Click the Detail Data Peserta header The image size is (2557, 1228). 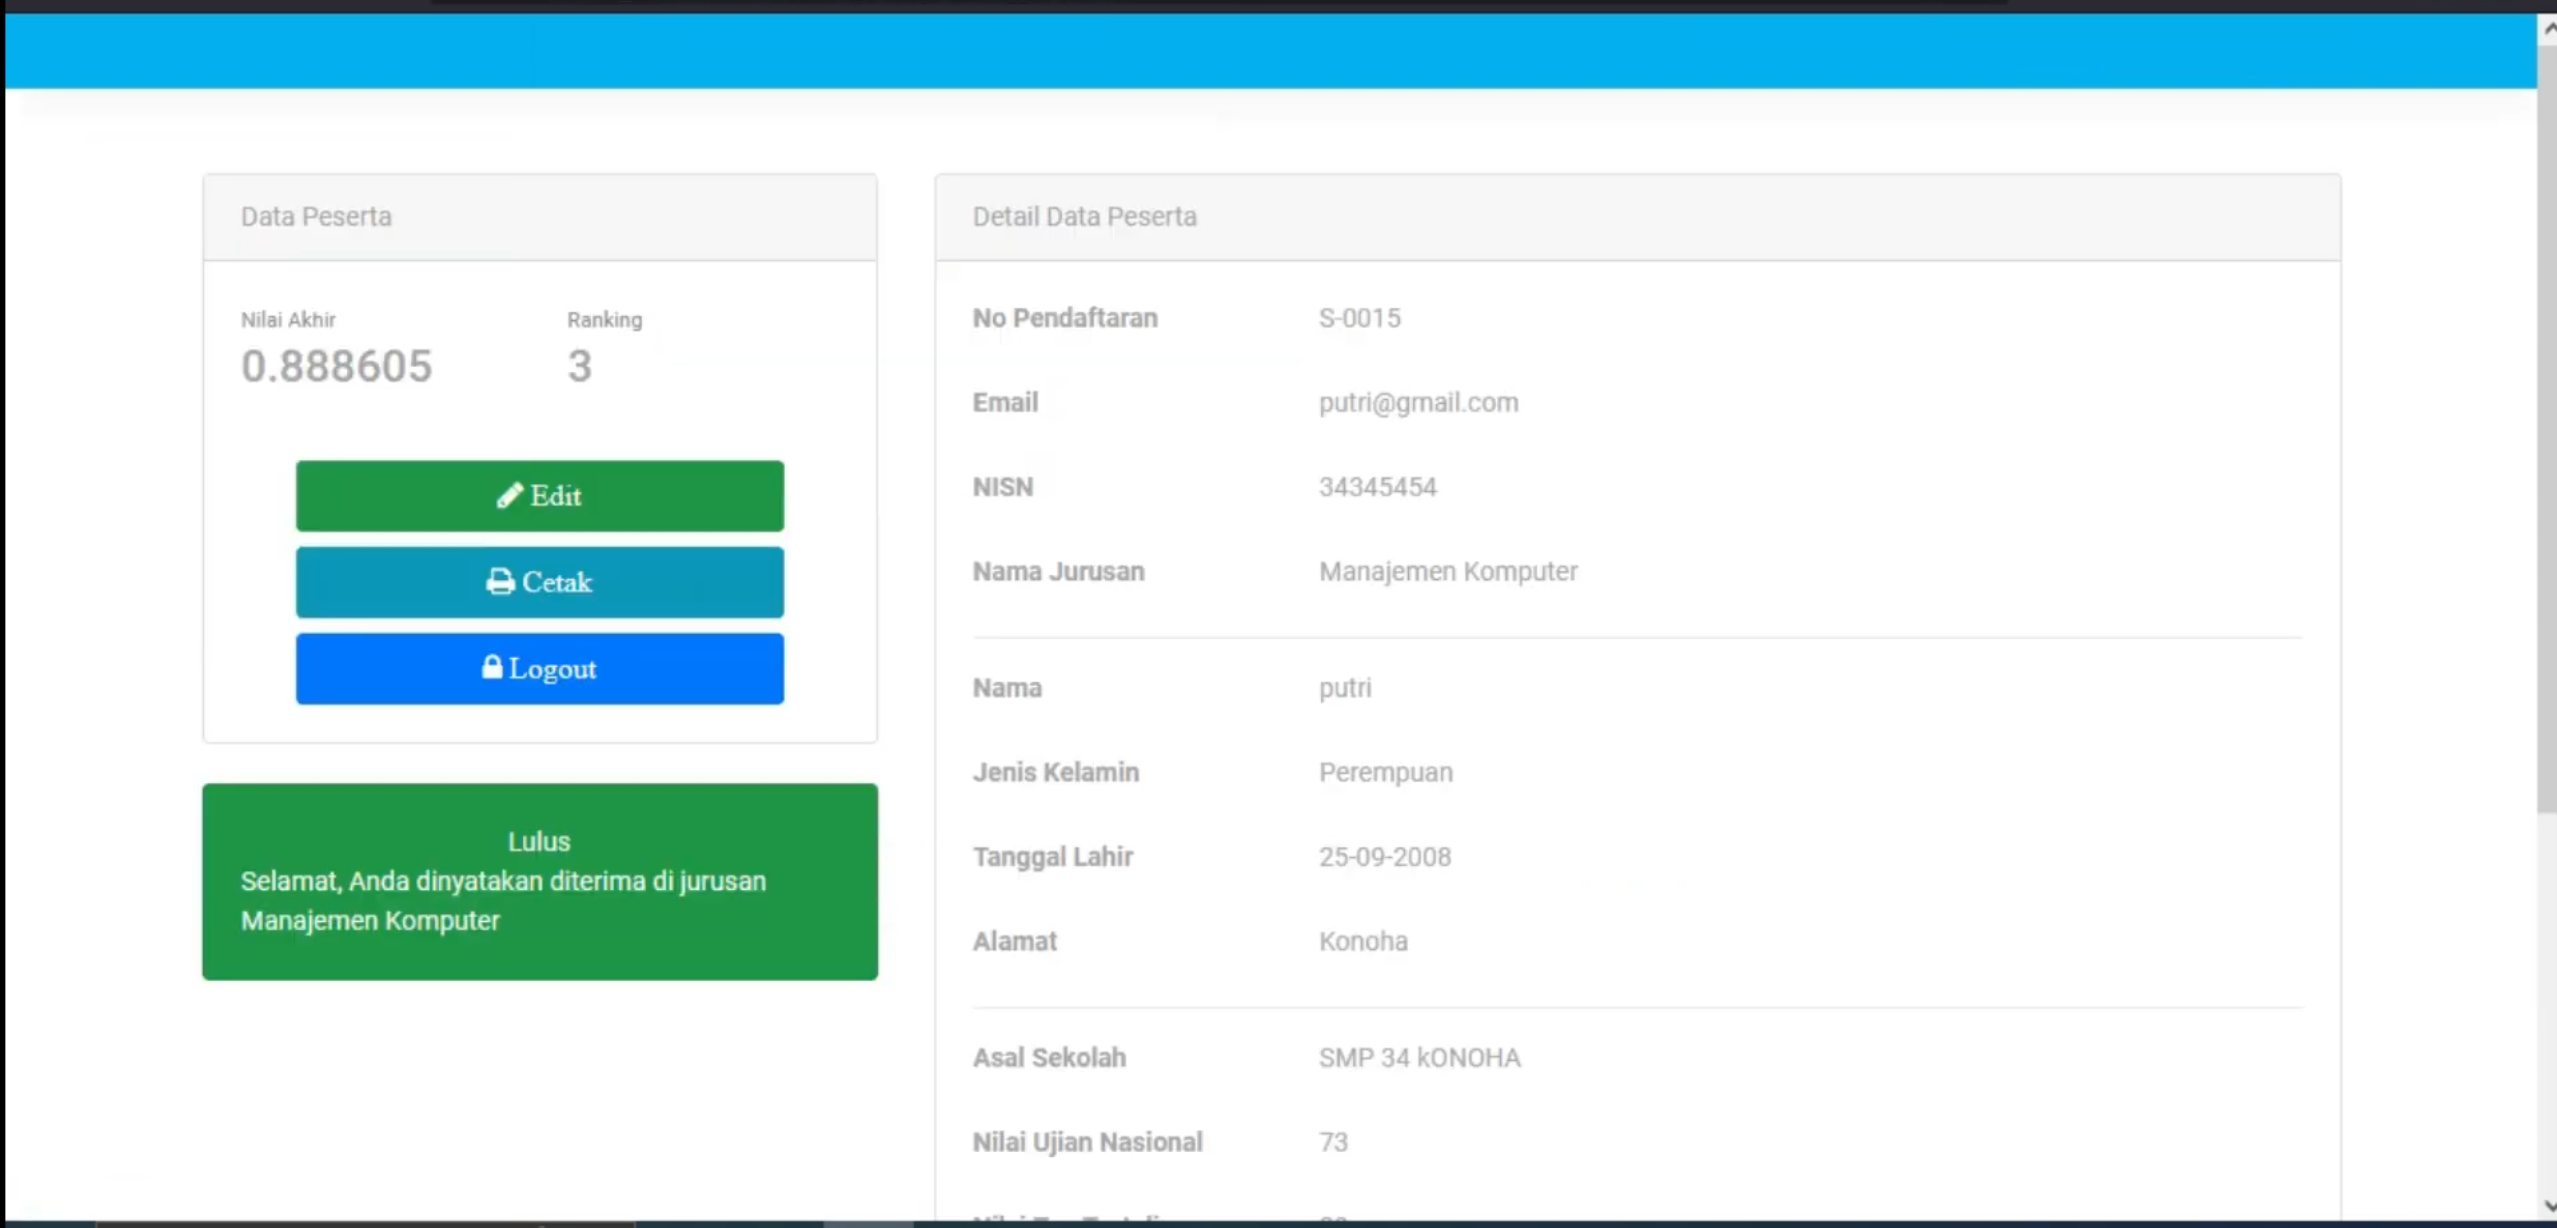click(1638, 217)
